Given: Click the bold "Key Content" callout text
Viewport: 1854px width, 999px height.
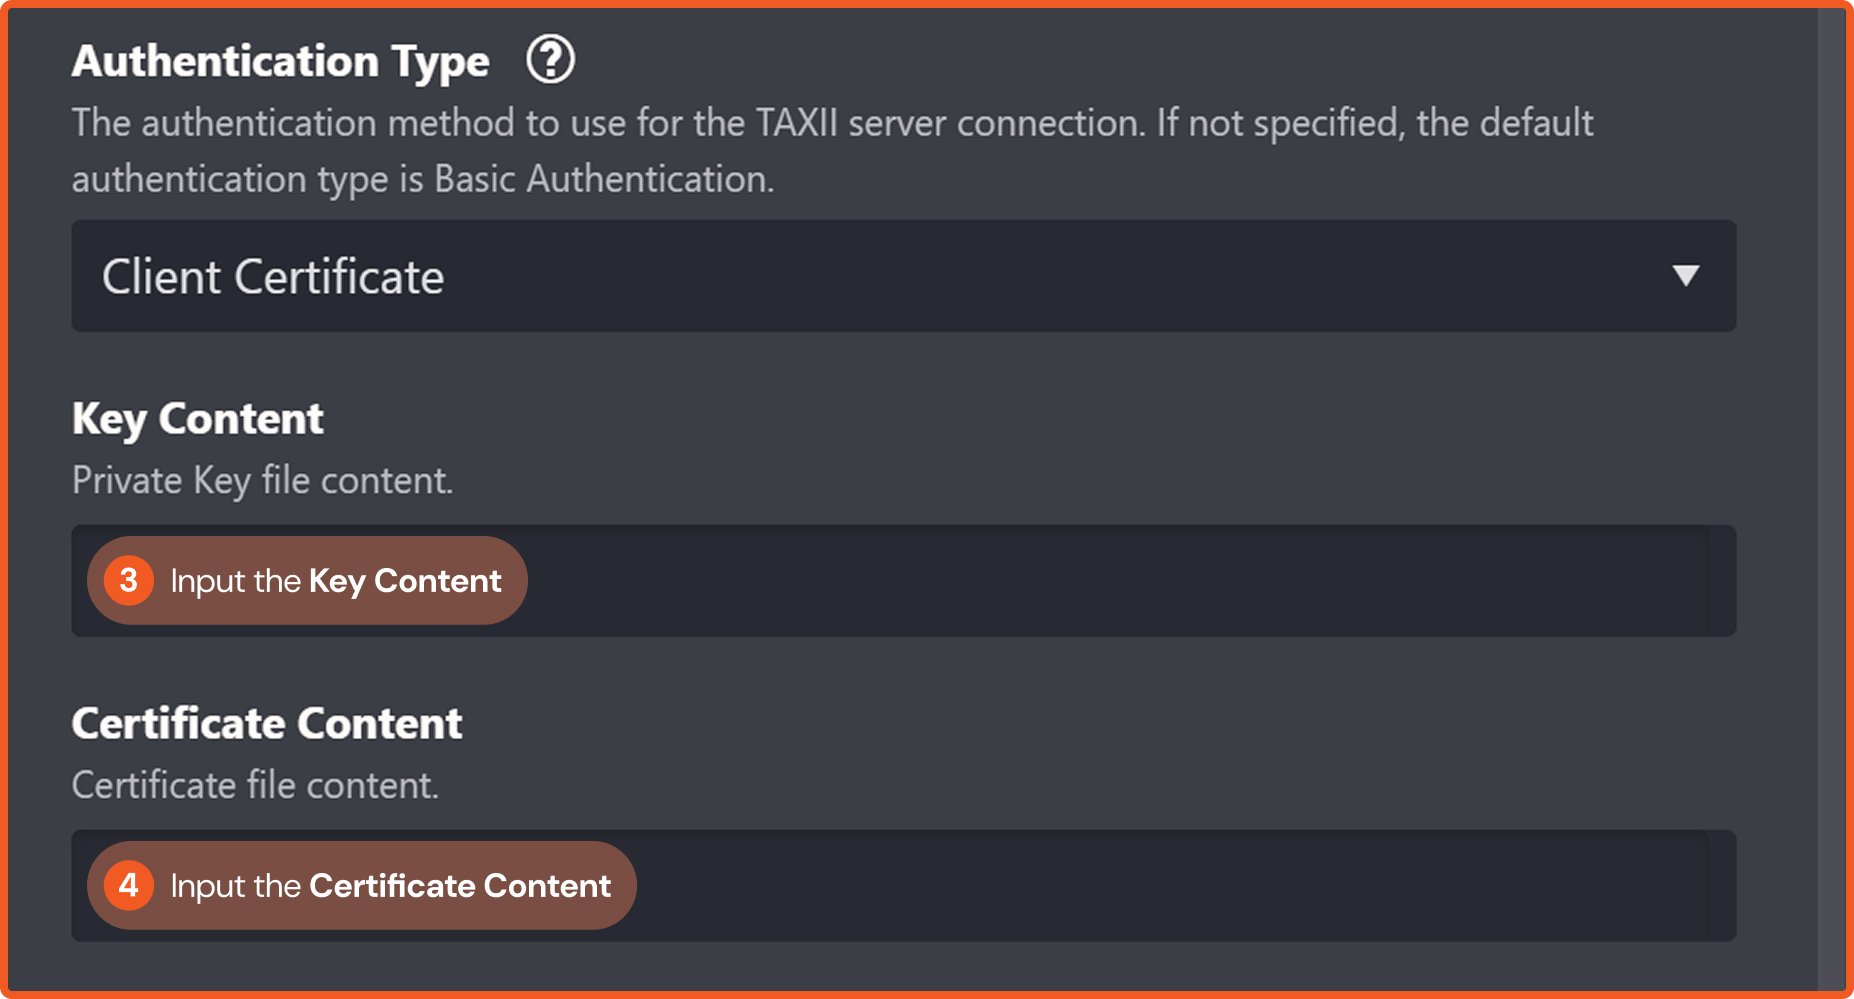Looking at the screenshot, I should (405, 581).
